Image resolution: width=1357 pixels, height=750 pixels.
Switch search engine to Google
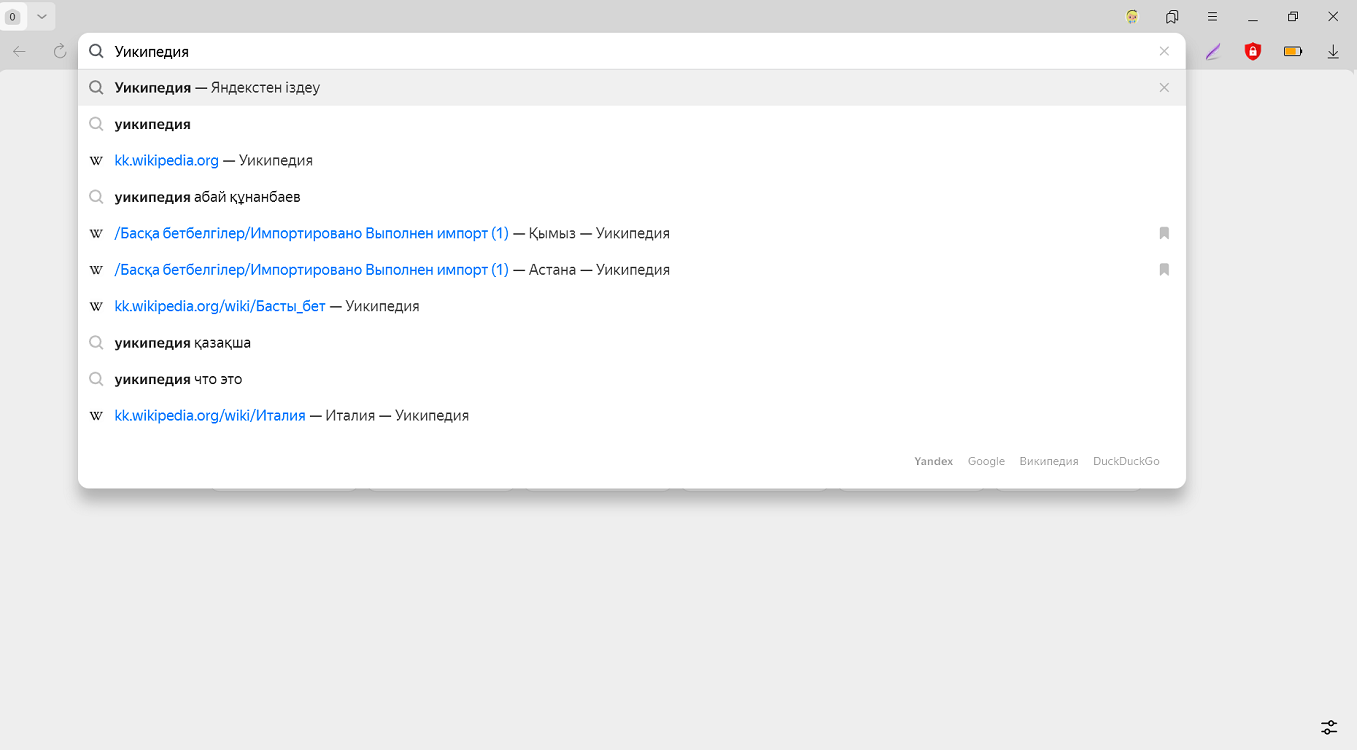[986, 461]
